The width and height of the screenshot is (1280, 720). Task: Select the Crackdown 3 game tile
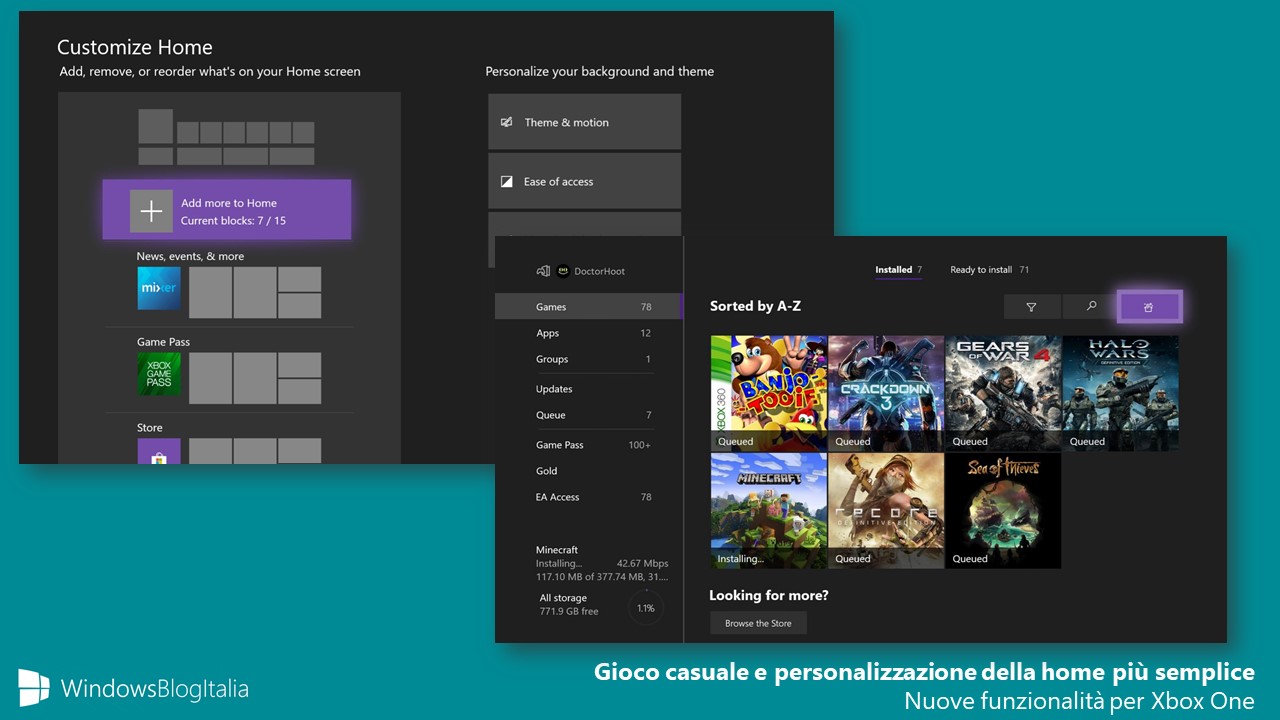(886, 393)
